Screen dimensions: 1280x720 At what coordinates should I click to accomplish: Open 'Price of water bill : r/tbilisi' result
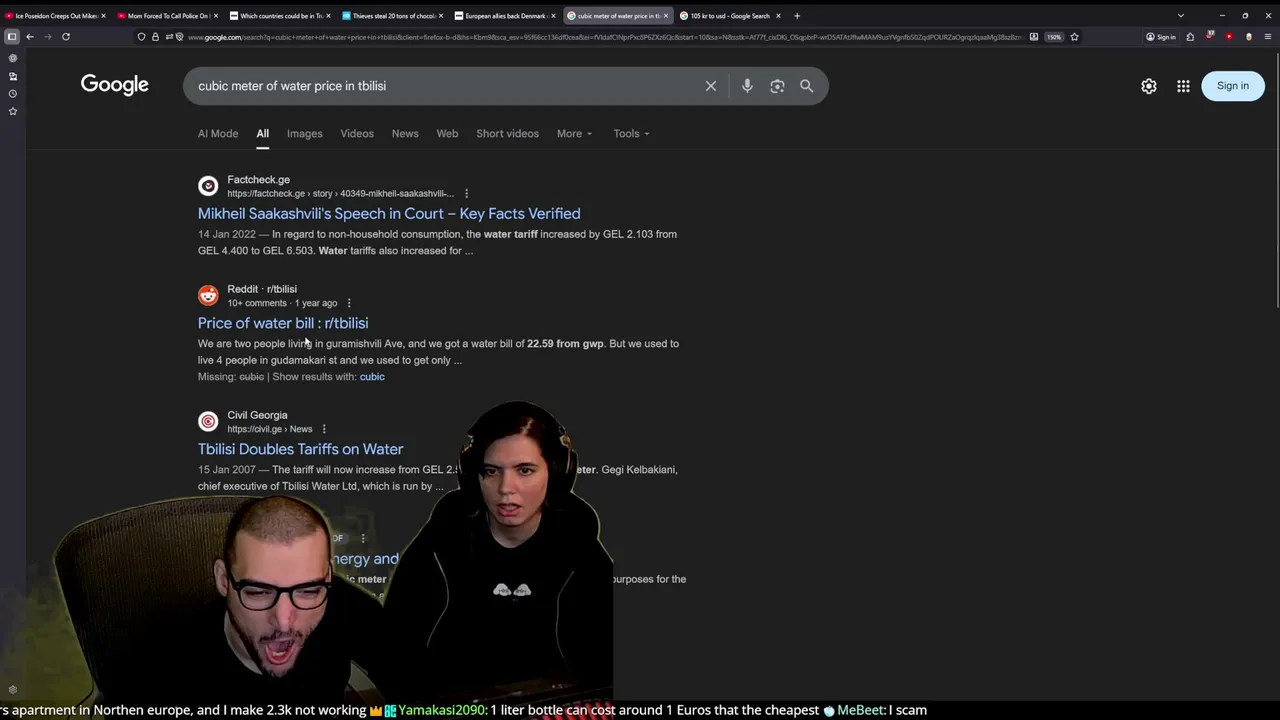[x=283, y=323]
